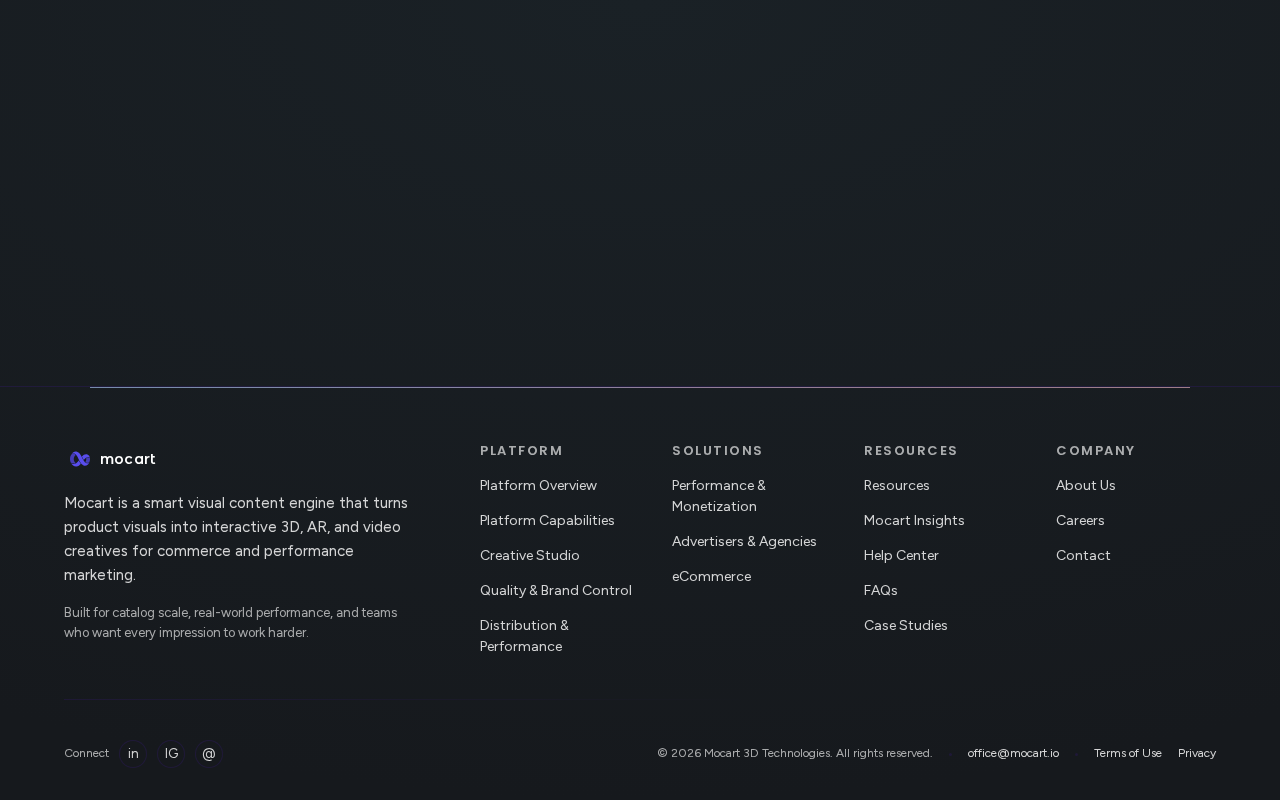This screenshot has height=800, width=1280.
Task: Open Advertisers & Agencies page
Action: (x=744, y=541)
